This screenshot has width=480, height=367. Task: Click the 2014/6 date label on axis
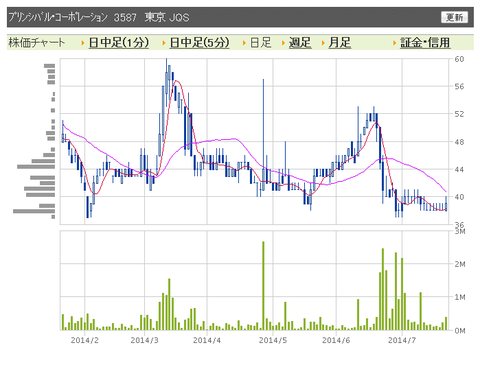(336, 340)
